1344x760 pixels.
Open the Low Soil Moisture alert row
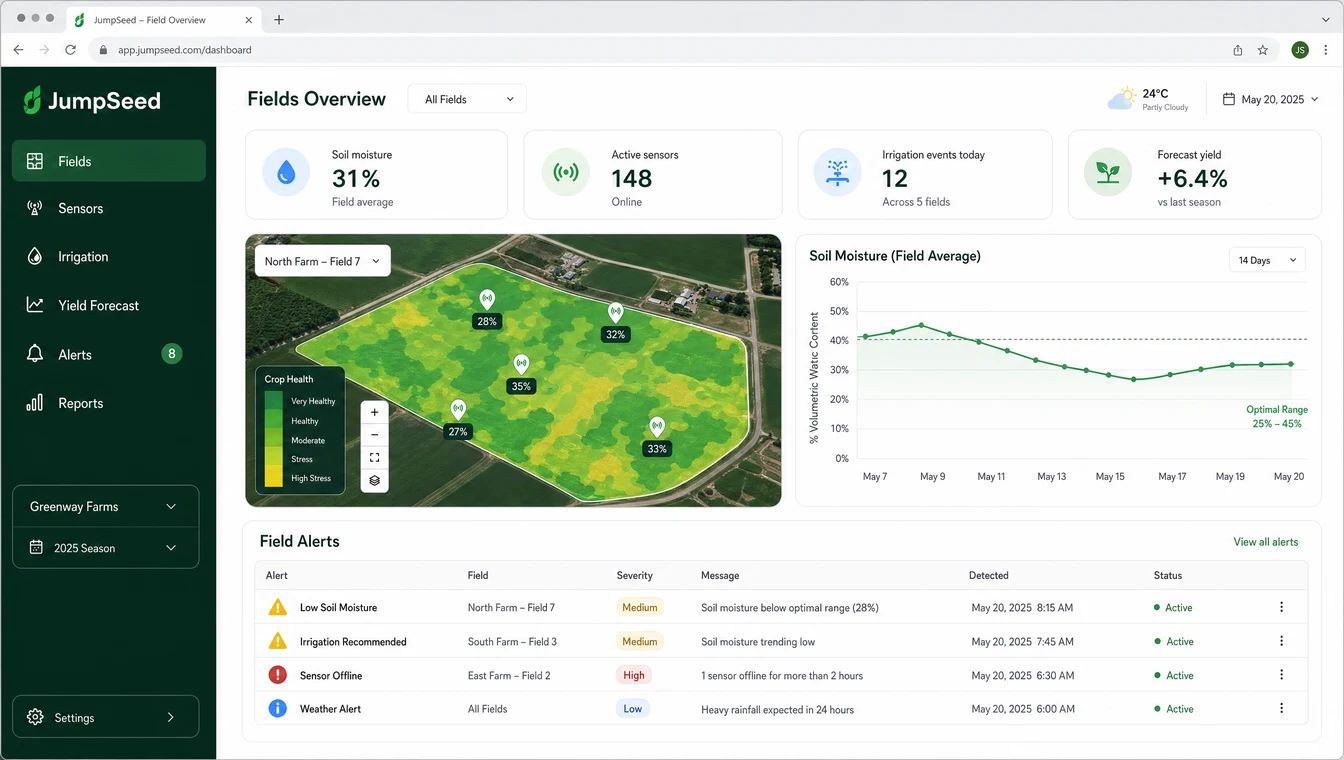781,607
